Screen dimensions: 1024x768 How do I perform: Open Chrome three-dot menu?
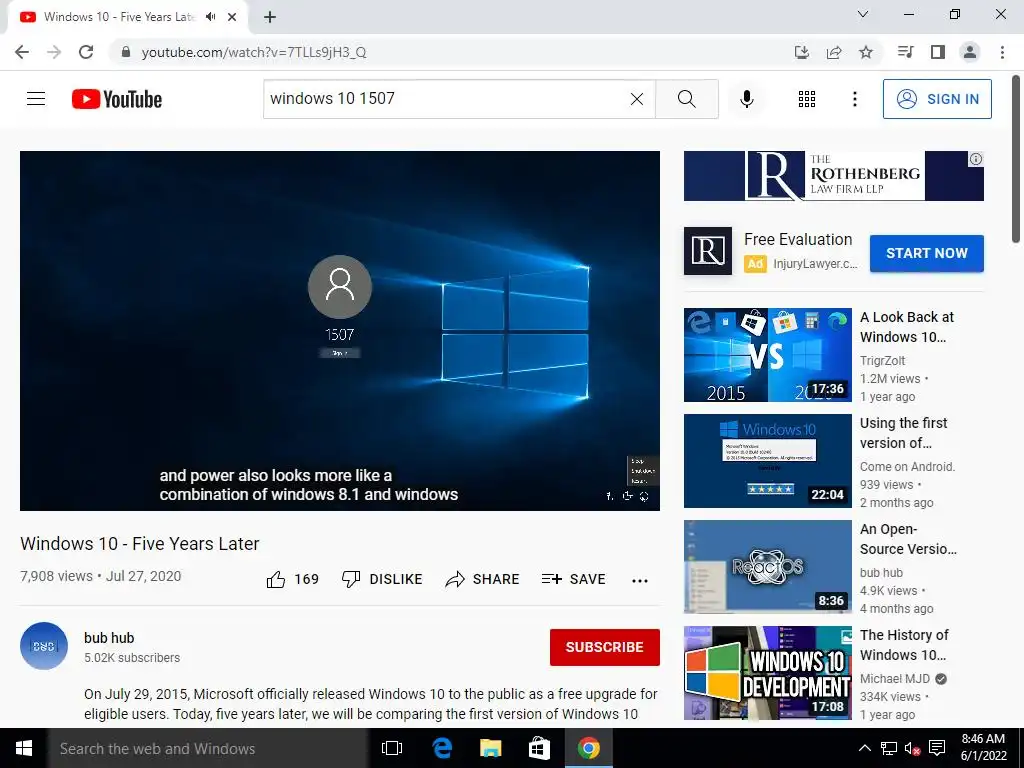pos(1002,52)
